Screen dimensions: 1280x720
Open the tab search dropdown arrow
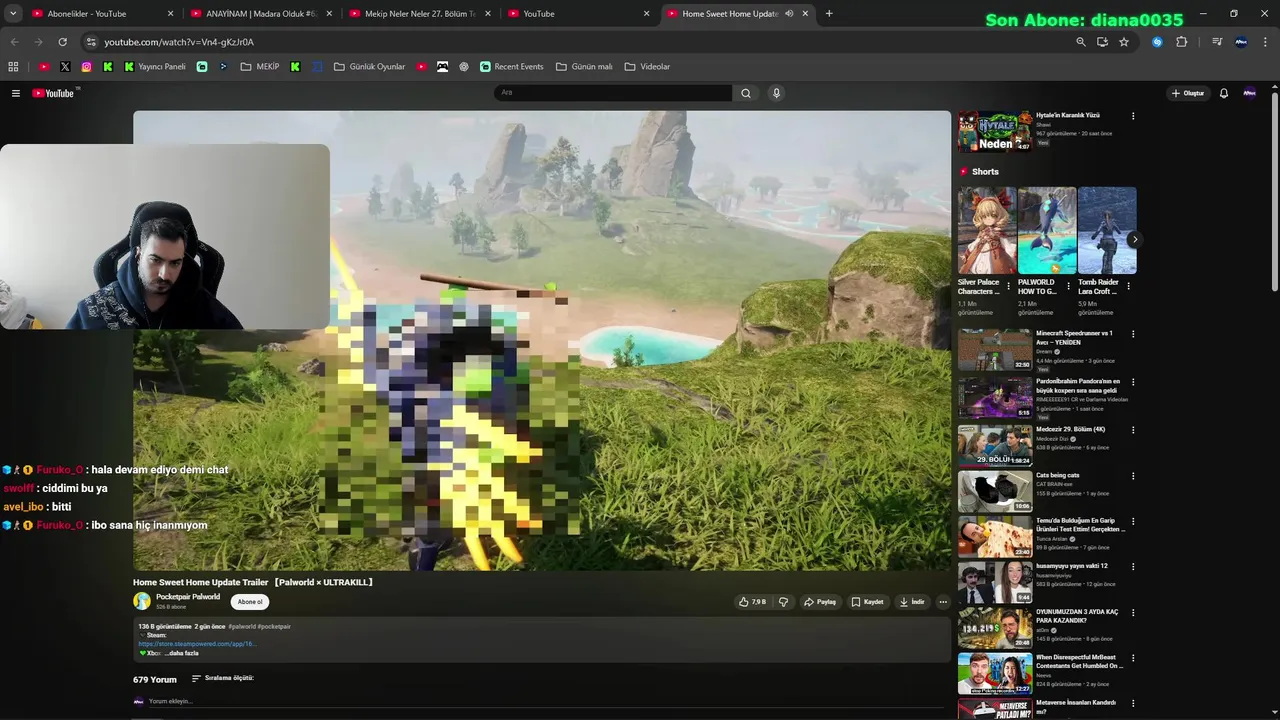[13, 14]
